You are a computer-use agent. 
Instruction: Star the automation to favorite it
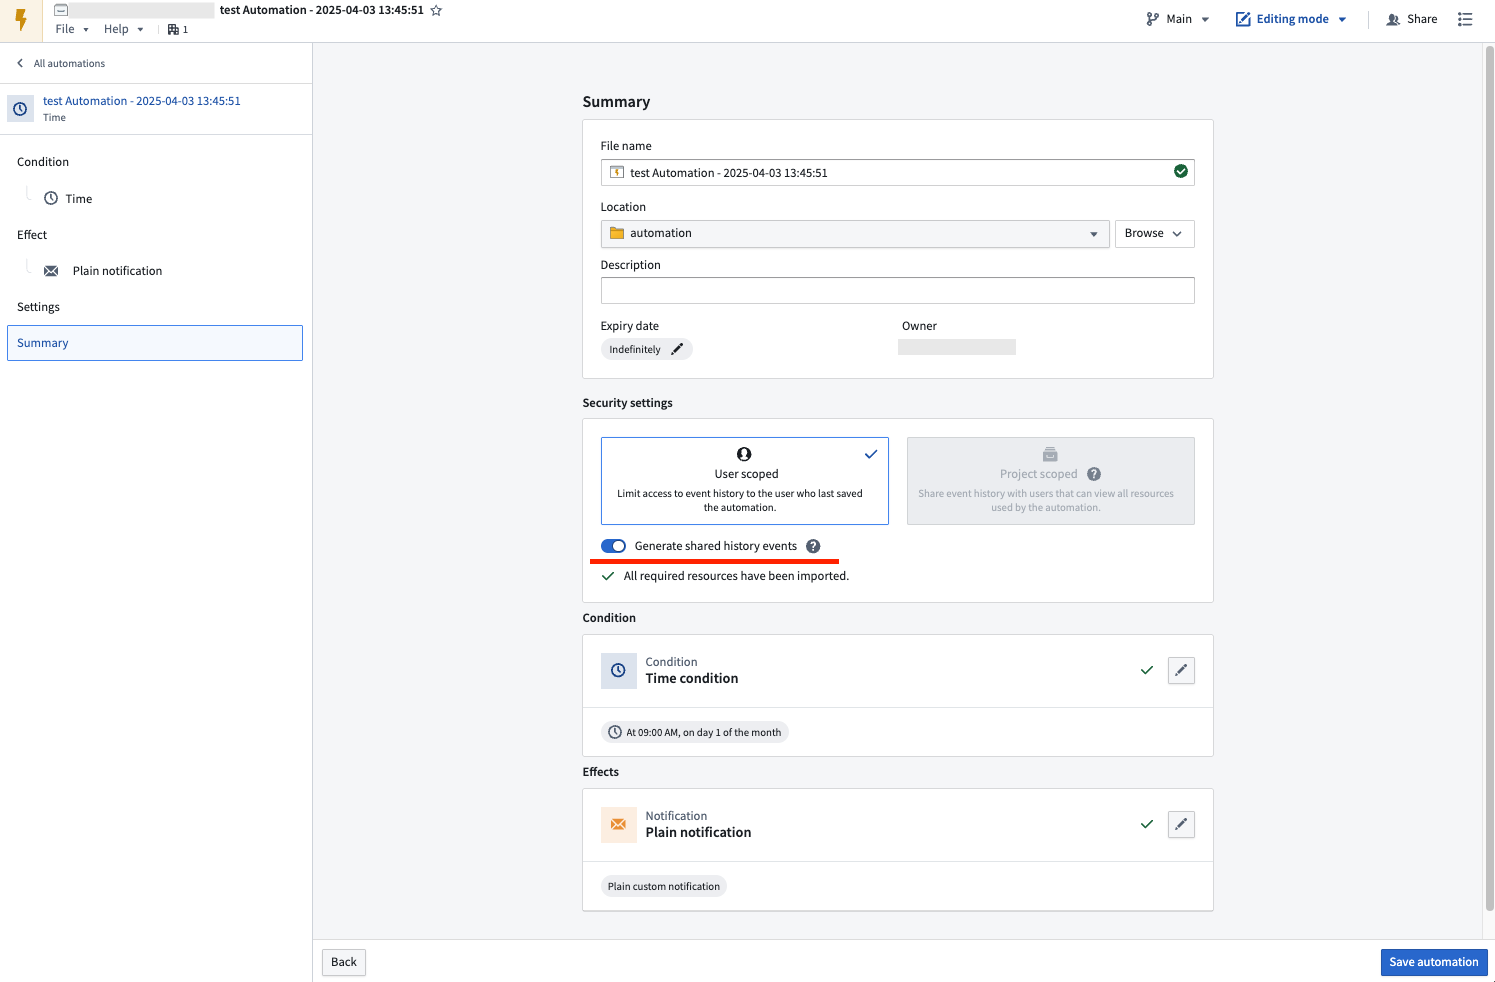click(436, 10)
